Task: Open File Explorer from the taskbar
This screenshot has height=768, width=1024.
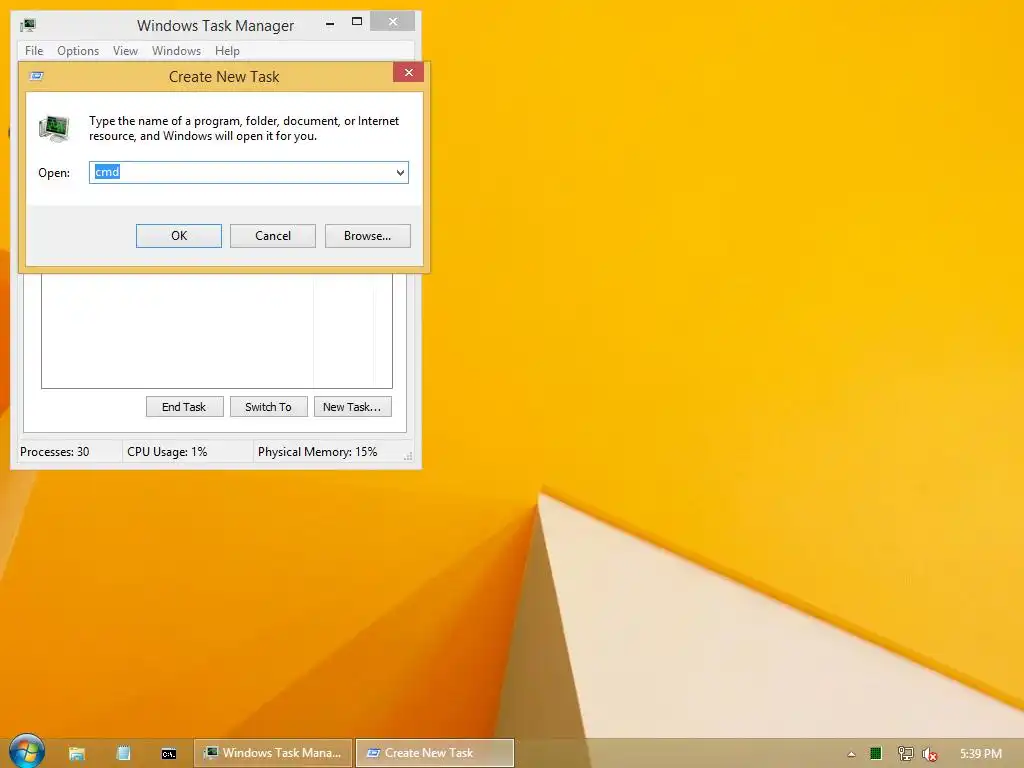Action: [x=77, y=754]
